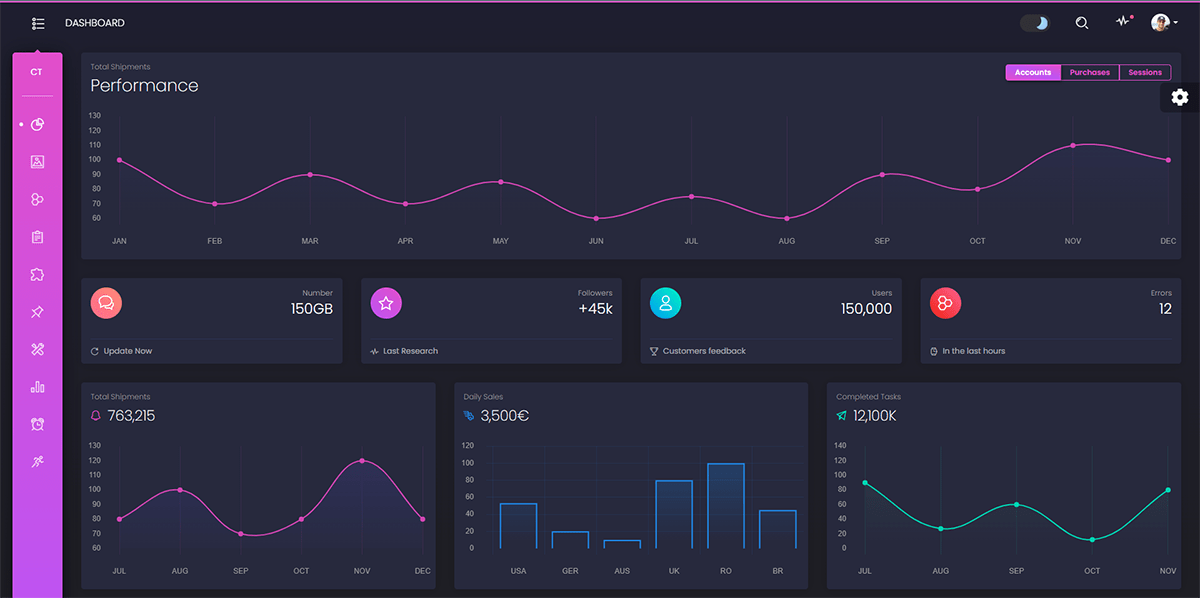This screenshot has width=1200, height=598.
Task: Switch to the Accounts view
Action: (1033, 72)
